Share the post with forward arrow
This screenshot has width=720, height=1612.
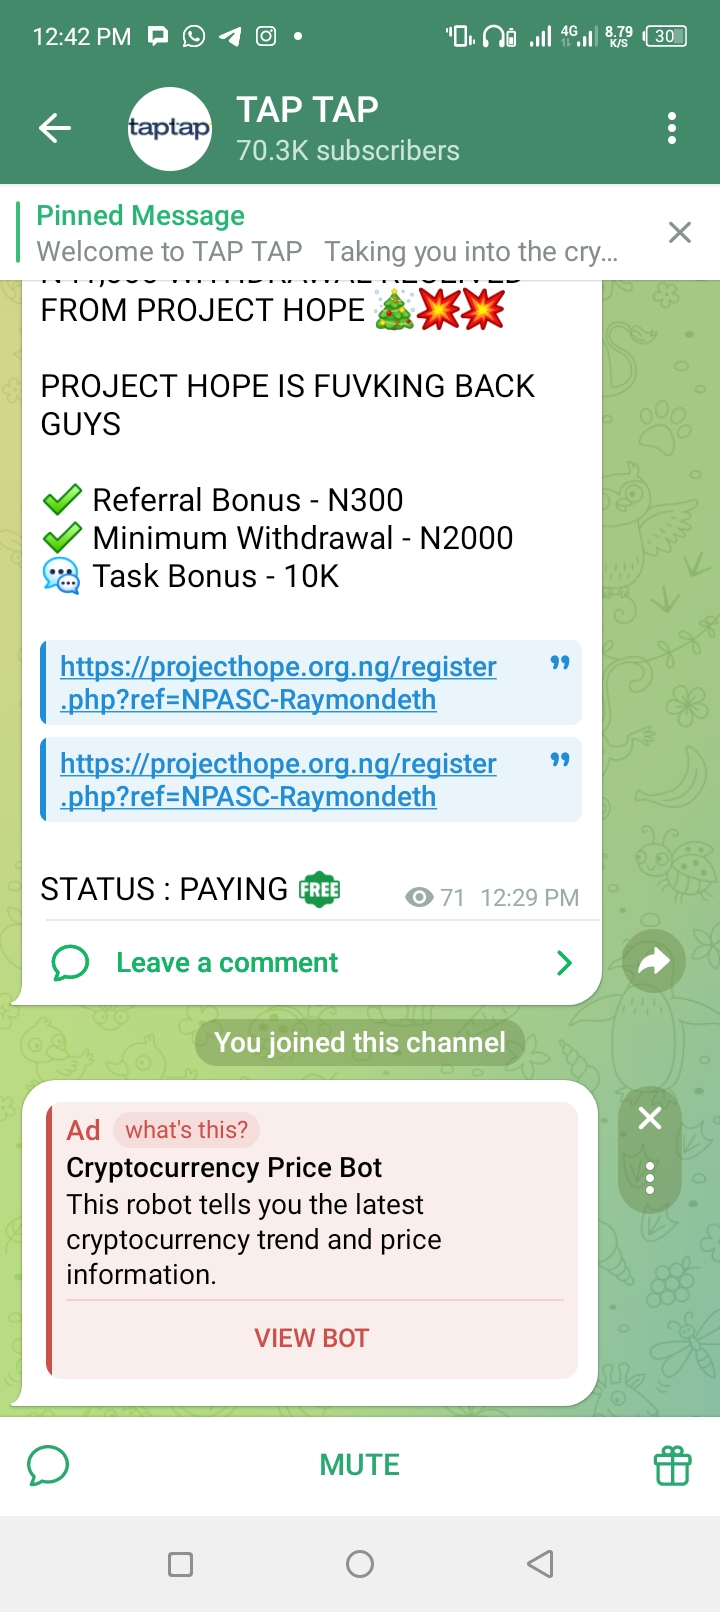[654, 962]
